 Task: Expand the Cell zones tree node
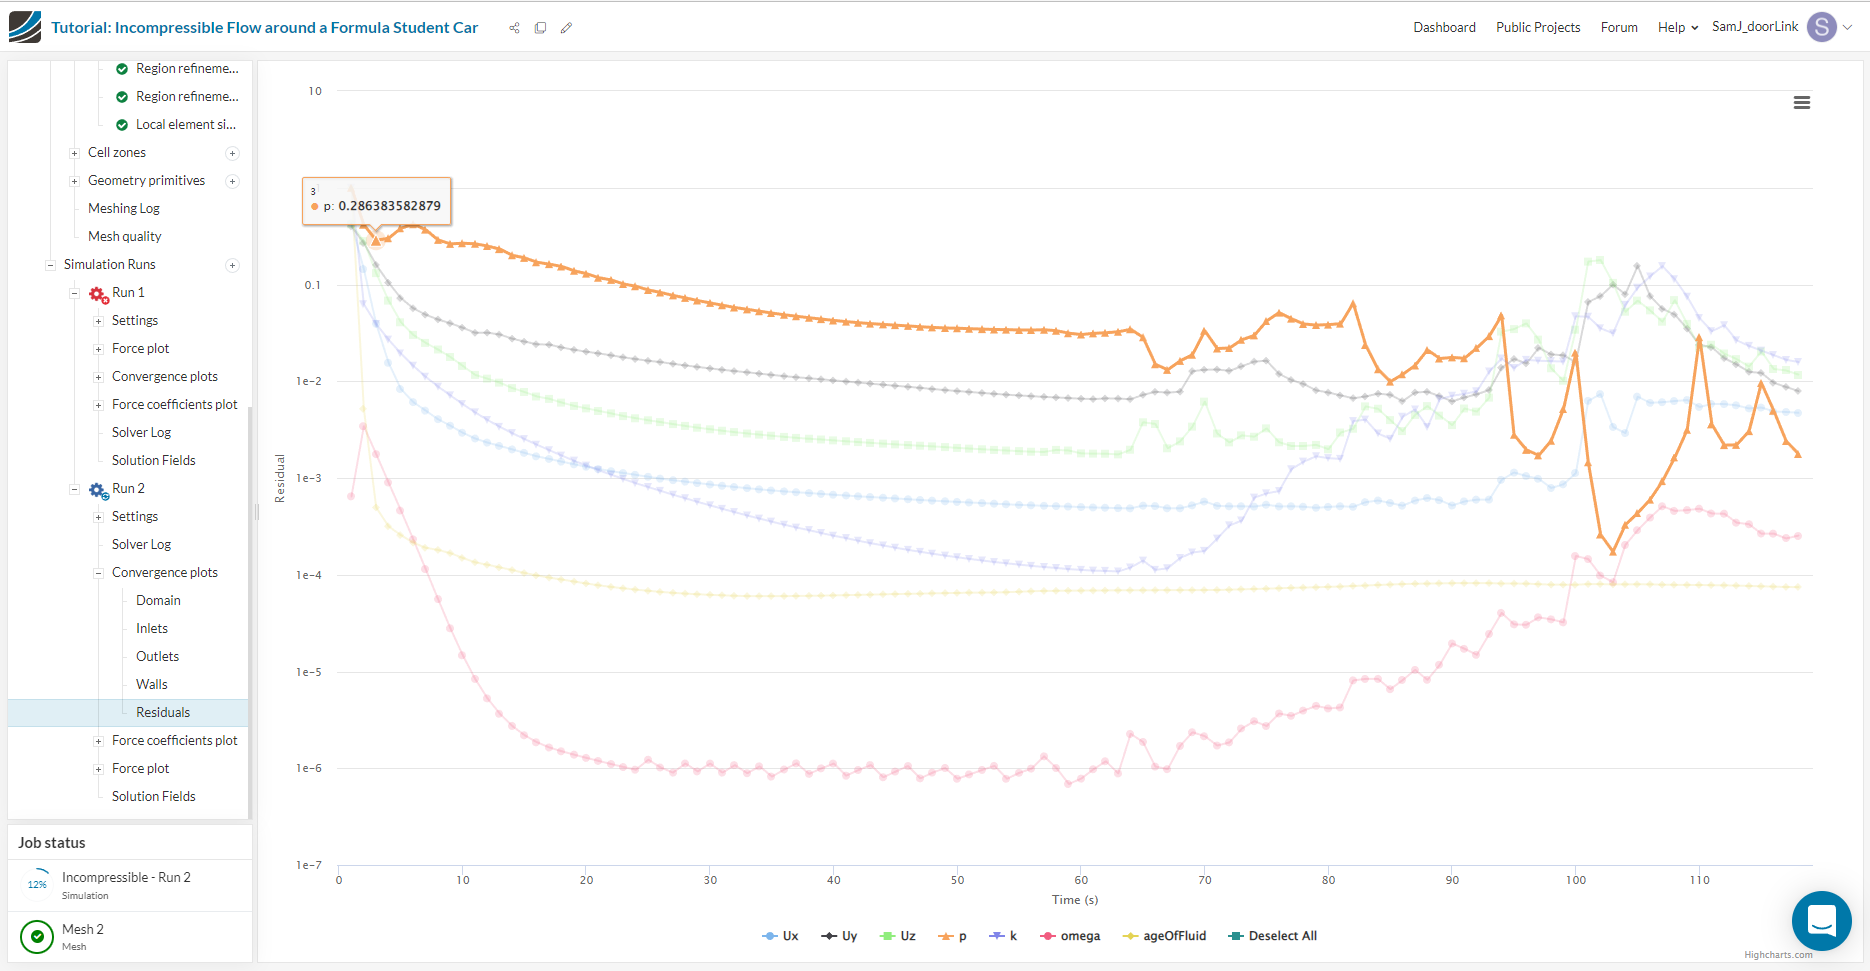click(73, 153)
